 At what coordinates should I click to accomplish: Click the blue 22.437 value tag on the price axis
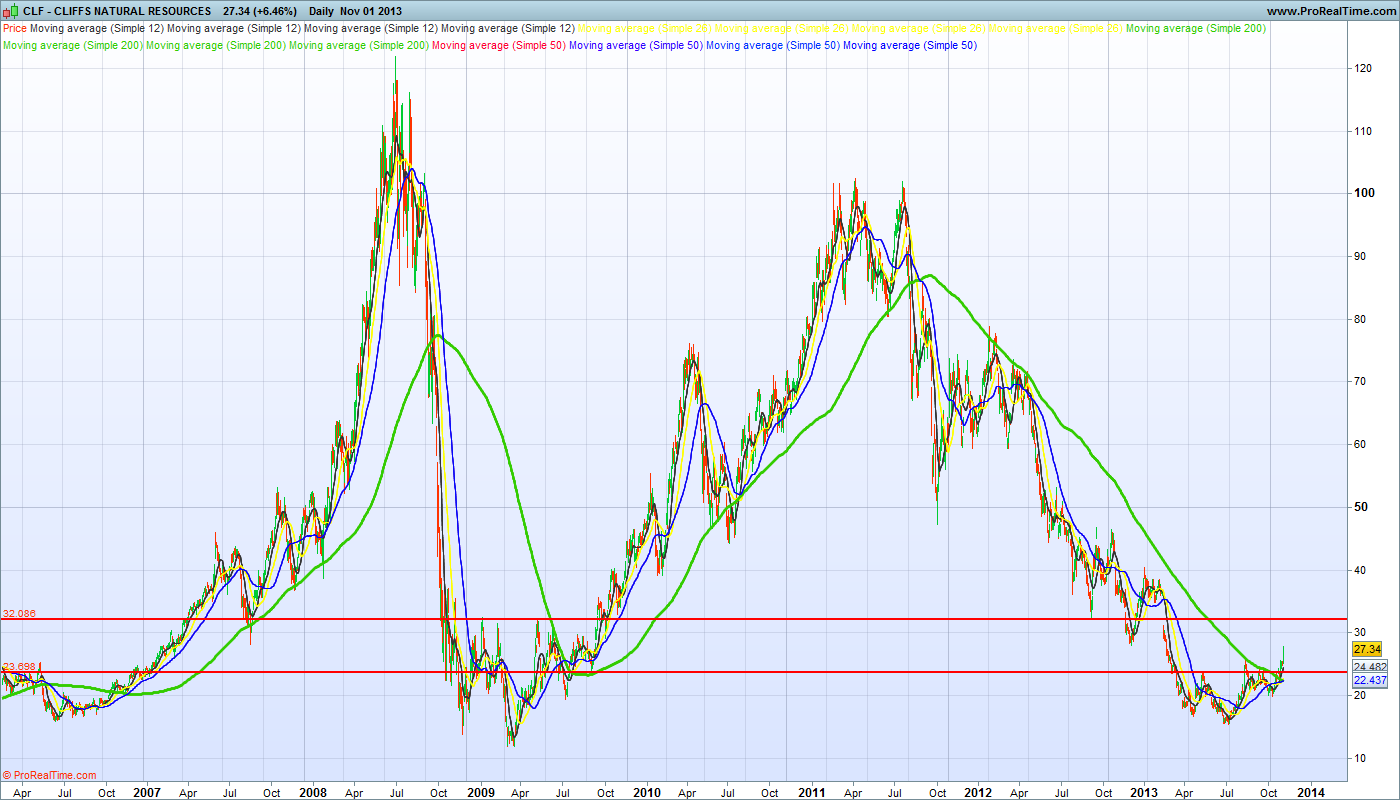click(x=1370, y=680)
